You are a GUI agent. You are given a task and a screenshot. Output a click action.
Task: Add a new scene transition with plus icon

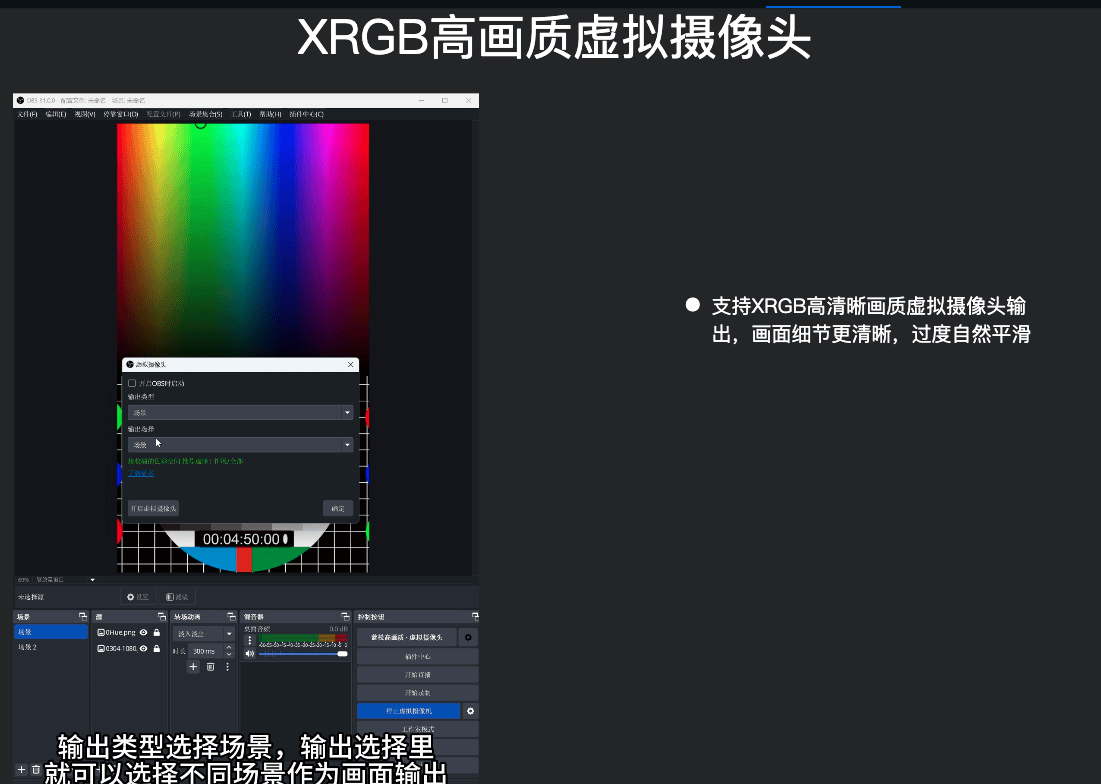(193, 667)
